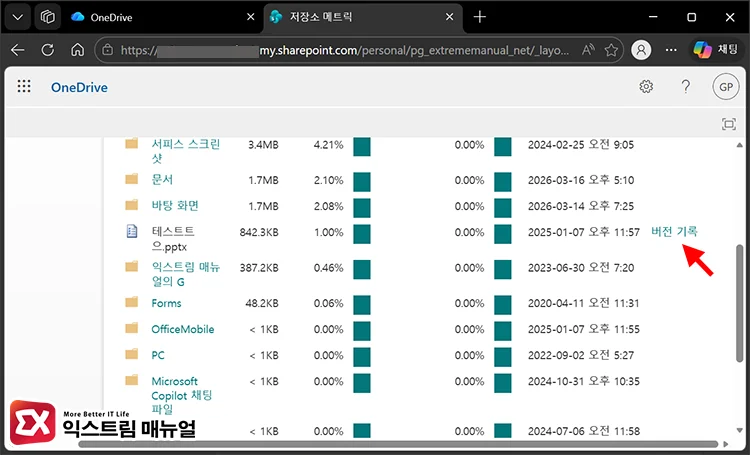
Task: Open a new browser tab
Action: 479,17
